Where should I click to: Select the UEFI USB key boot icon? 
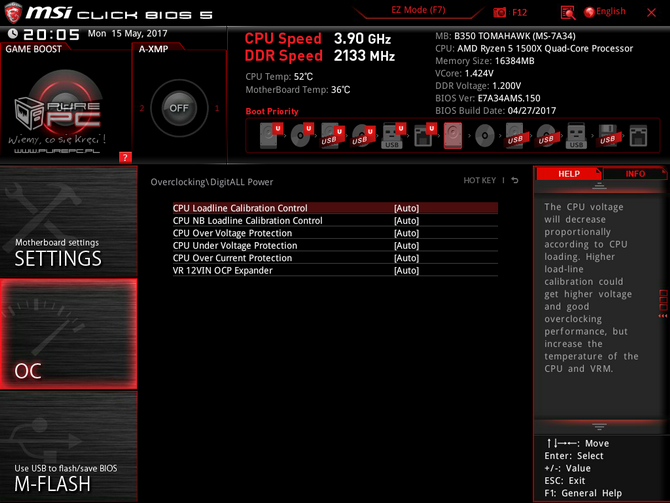click(393, 135)
